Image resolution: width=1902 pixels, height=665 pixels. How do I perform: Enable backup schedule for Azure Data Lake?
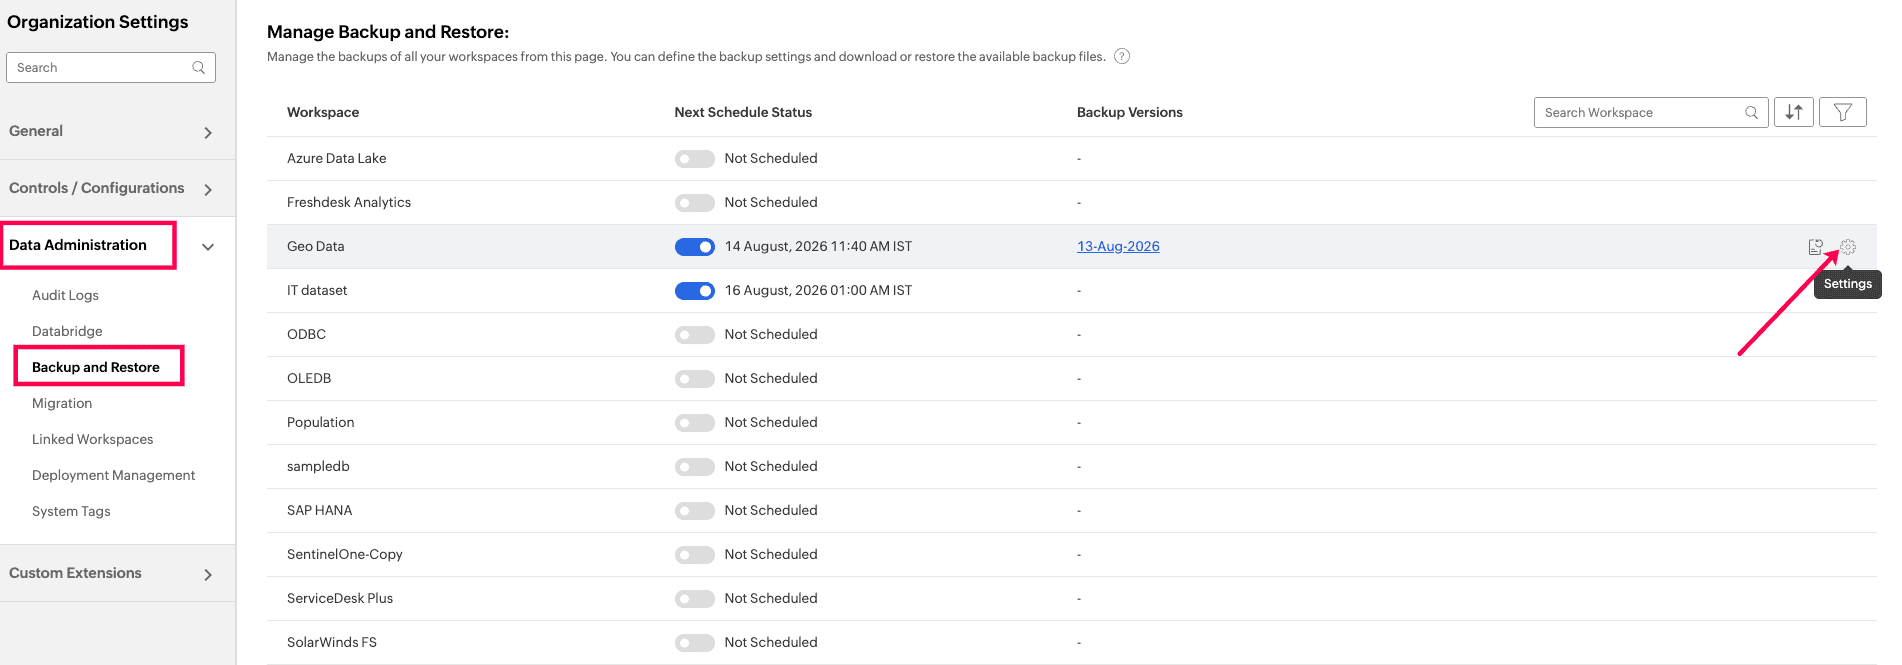(694, 158)
